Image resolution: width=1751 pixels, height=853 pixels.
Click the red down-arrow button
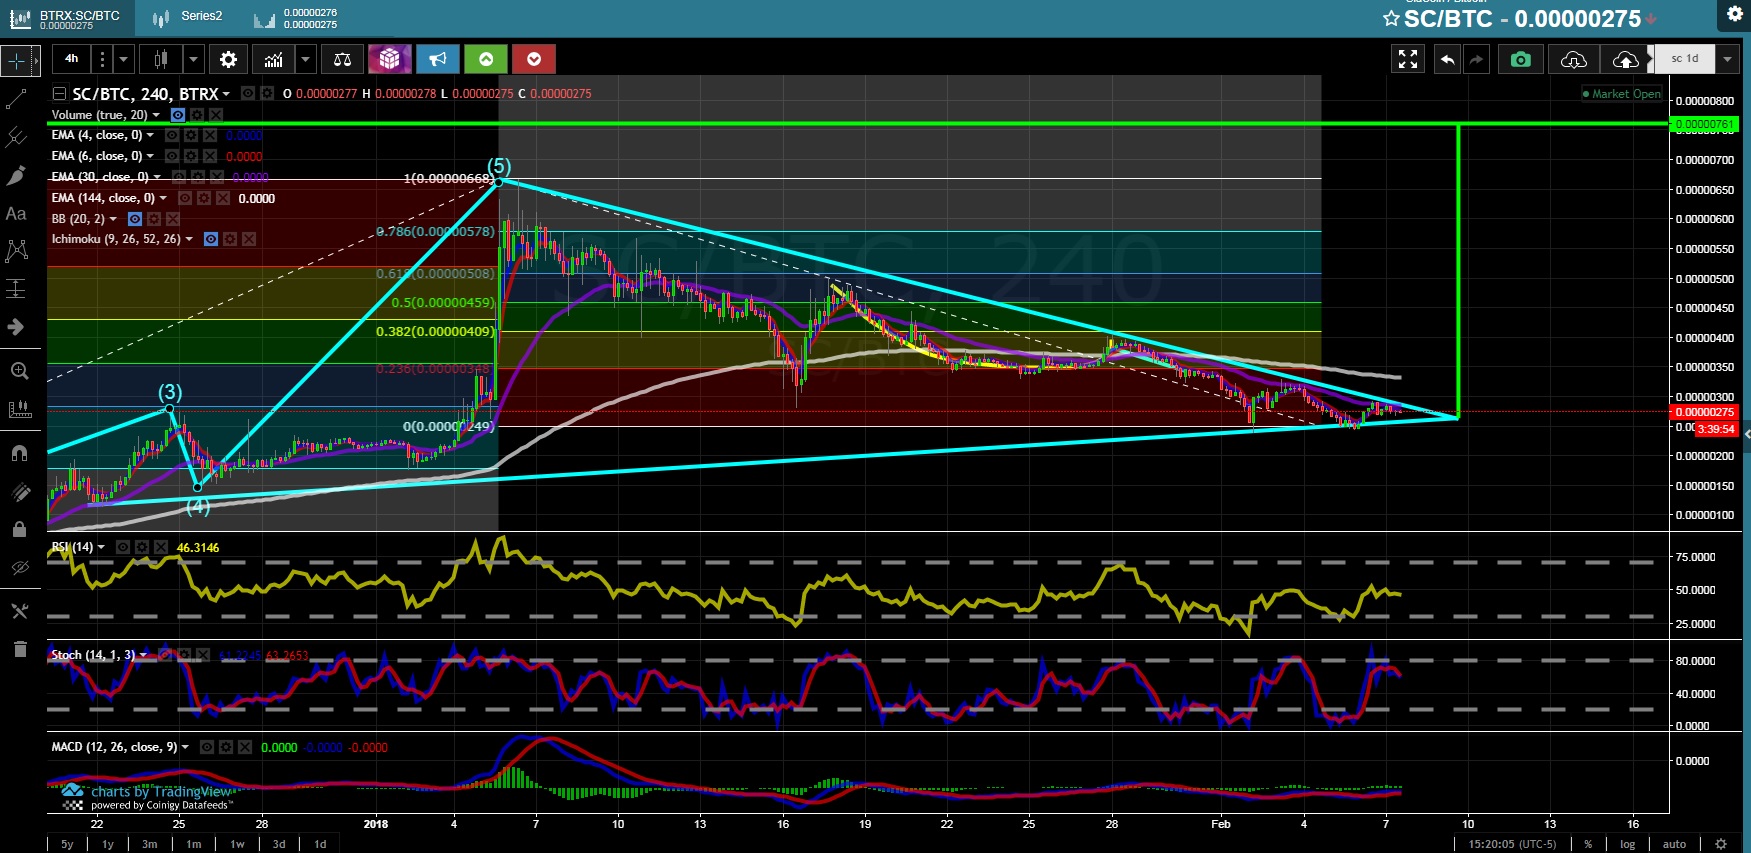point(534,59)
